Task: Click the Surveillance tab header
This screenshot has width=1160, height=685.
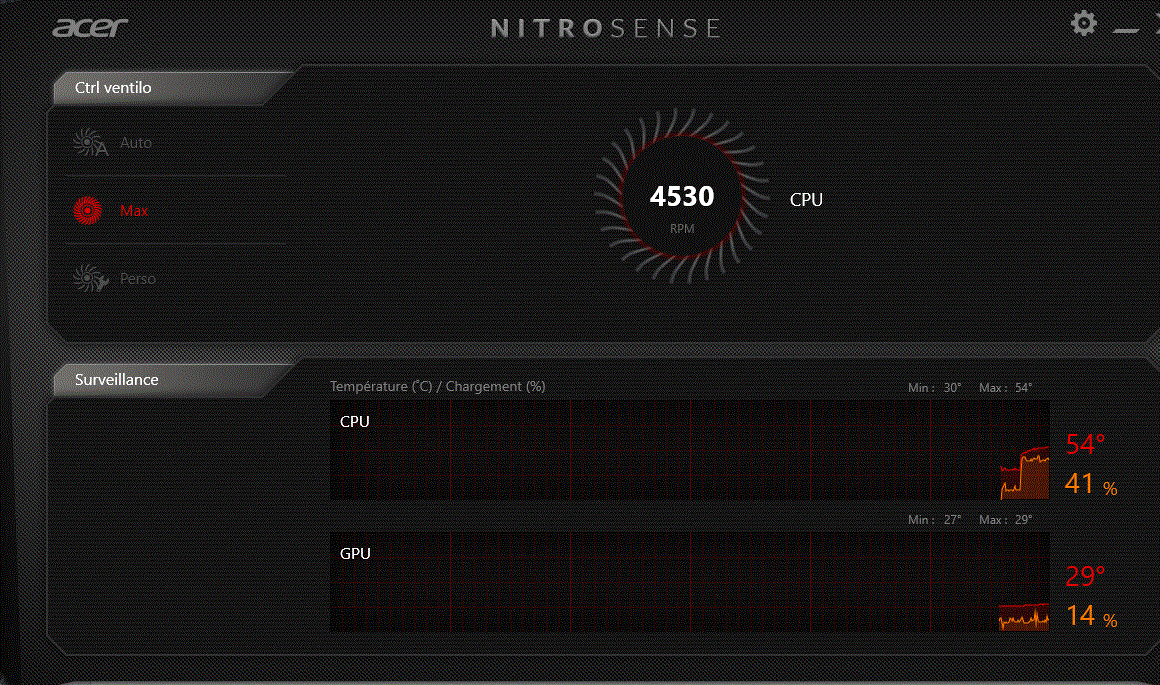Action: tap(172, 380)
